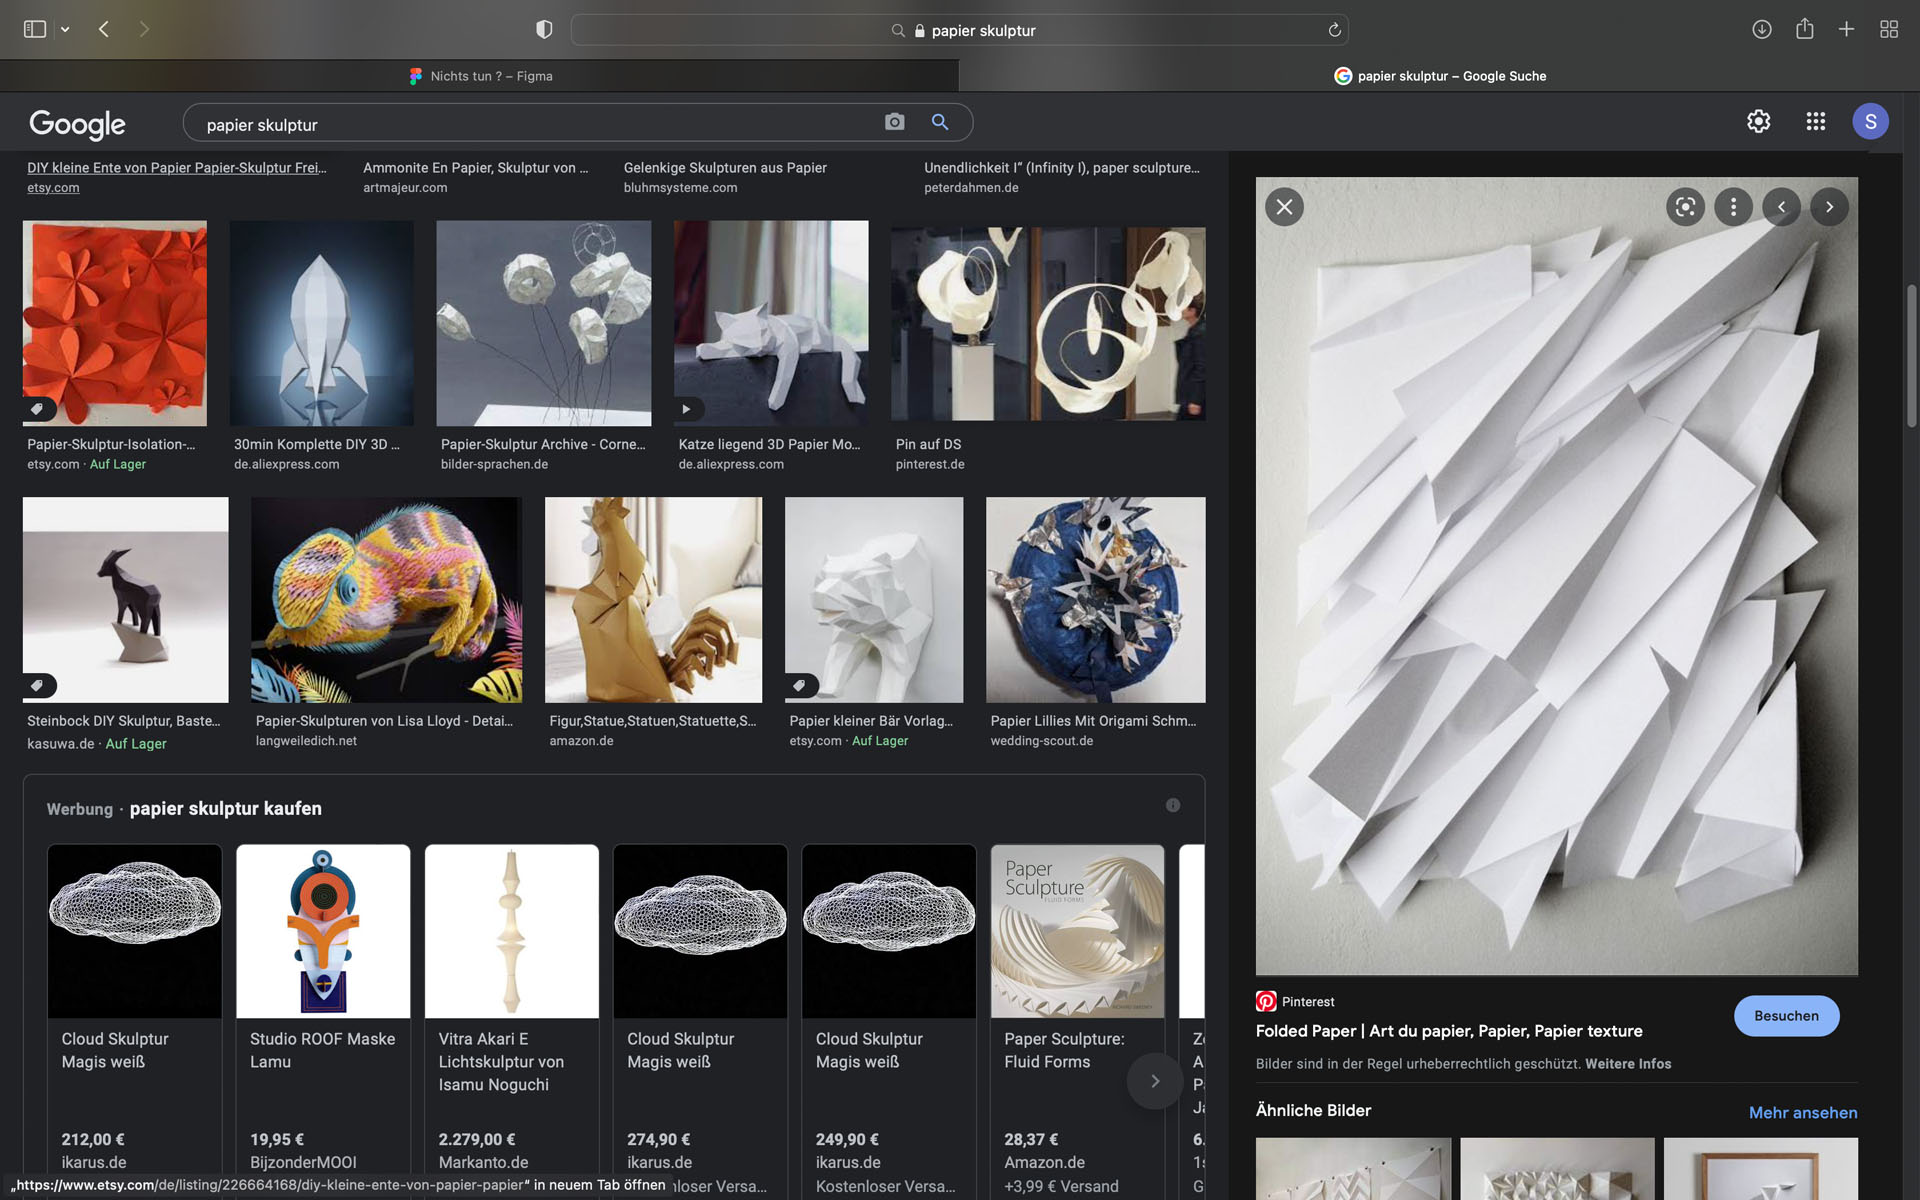
Task: Open the Safari downloads icon
Action: (1762, 30)
